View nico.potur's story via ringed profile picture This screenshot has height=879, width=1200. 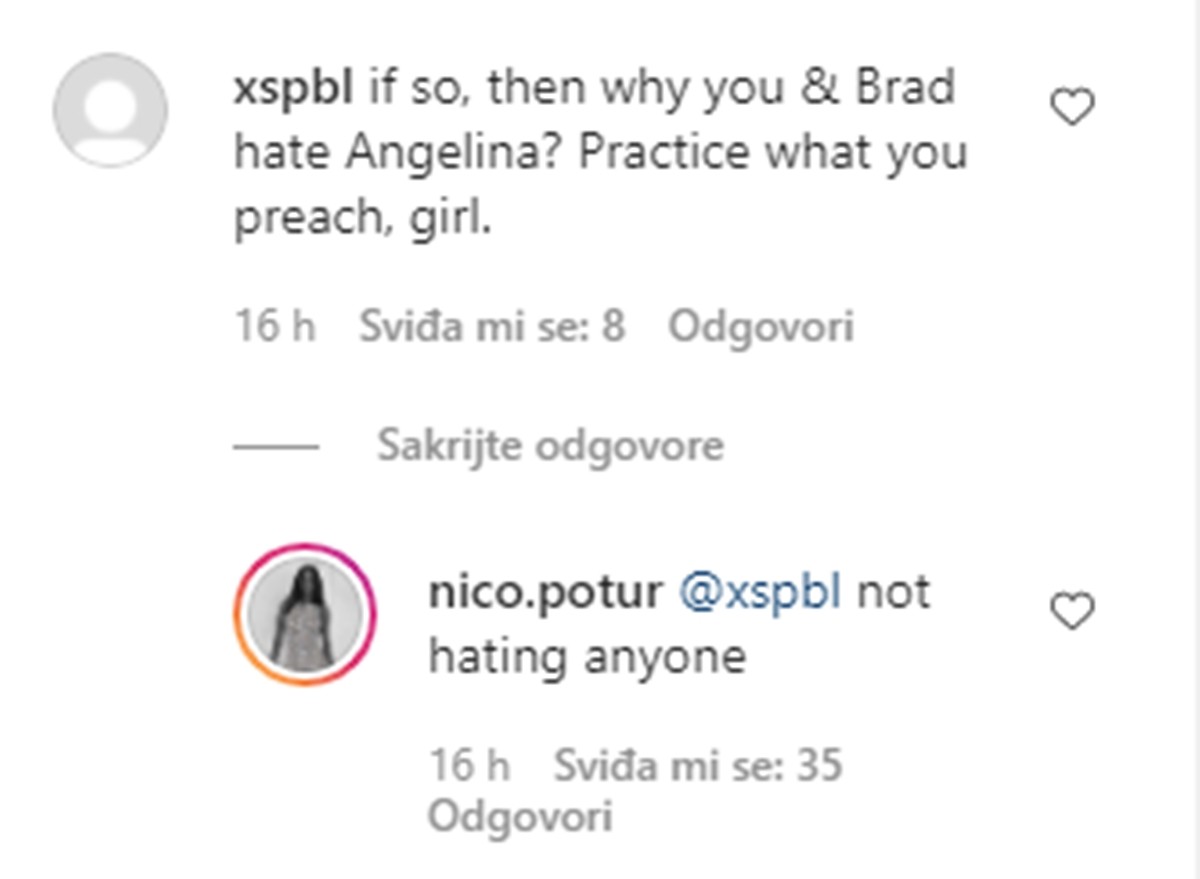(x=304, y=614)
